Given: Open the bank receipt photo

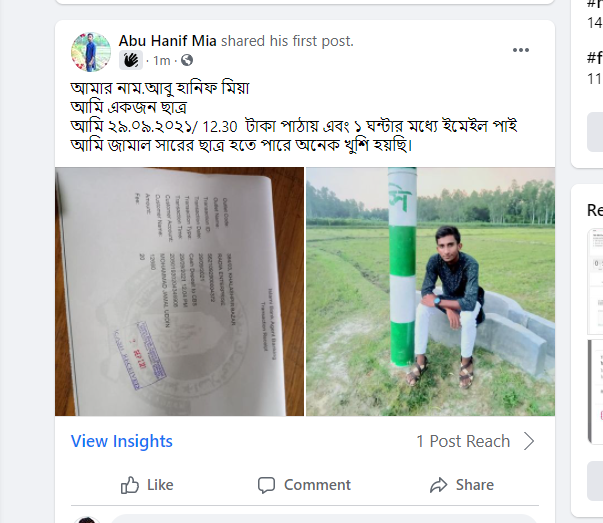Looking at the screenshot, I should (x=179, y=291).
